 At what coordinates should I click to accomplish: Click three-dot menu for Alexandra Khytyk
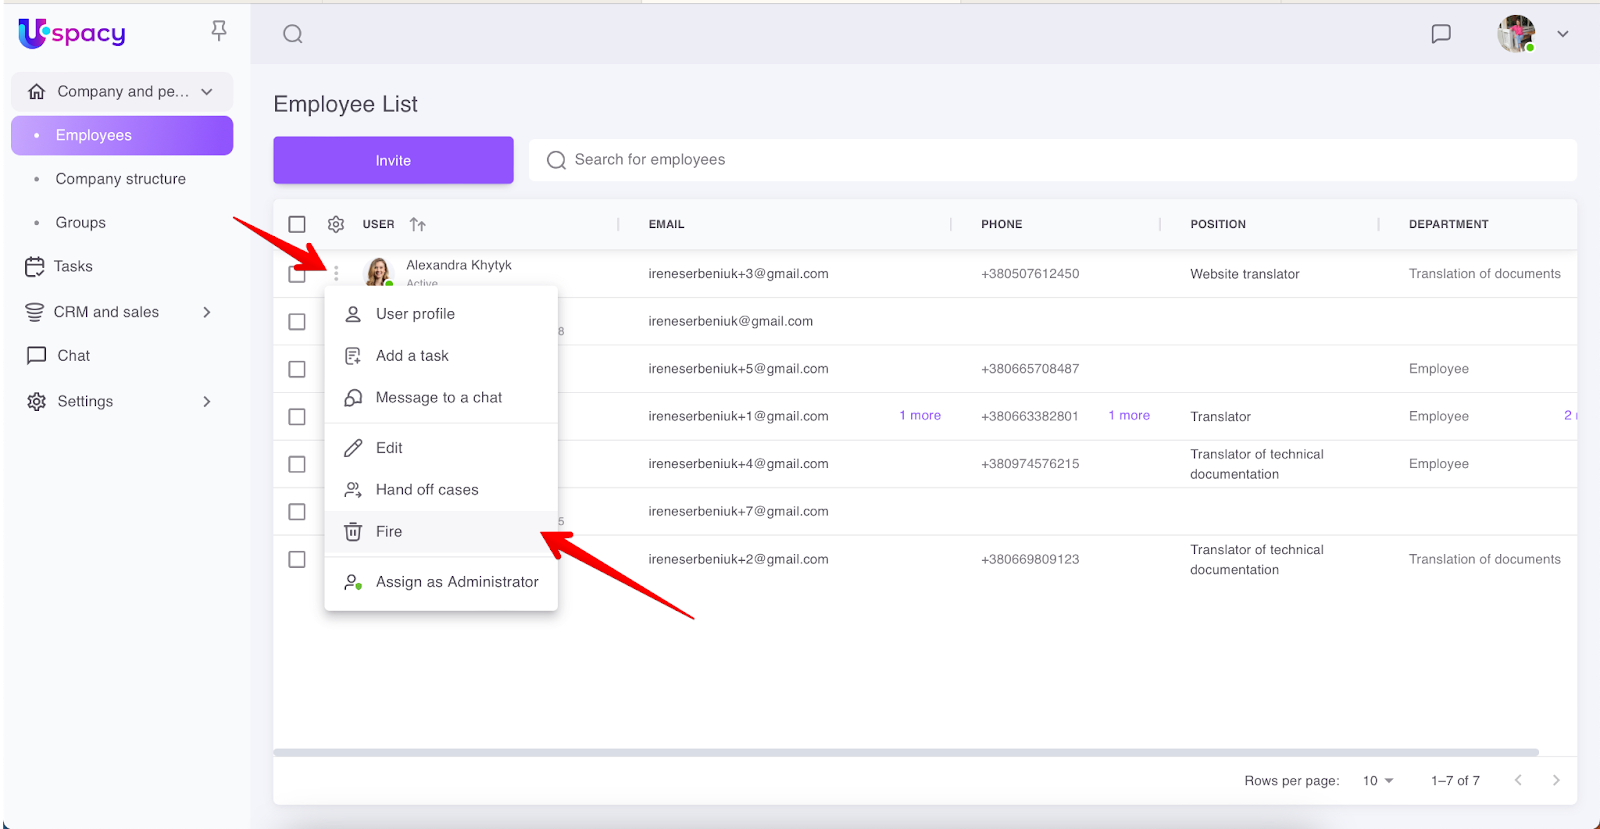[336, 273]
